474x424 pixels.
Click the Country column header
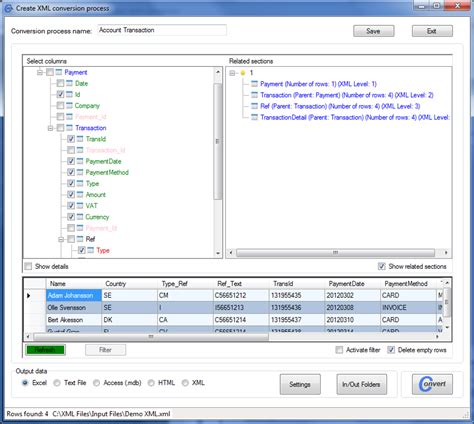tap(129, 284)
